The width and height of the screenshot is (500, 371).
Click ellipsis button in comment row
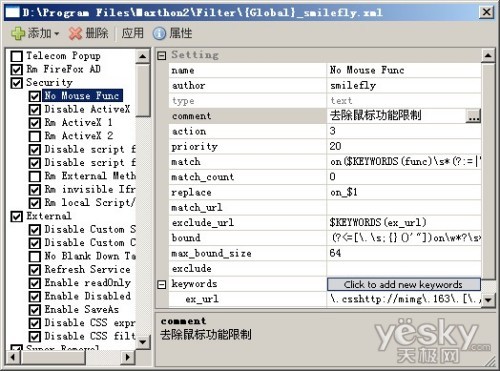tap(473, 116)
